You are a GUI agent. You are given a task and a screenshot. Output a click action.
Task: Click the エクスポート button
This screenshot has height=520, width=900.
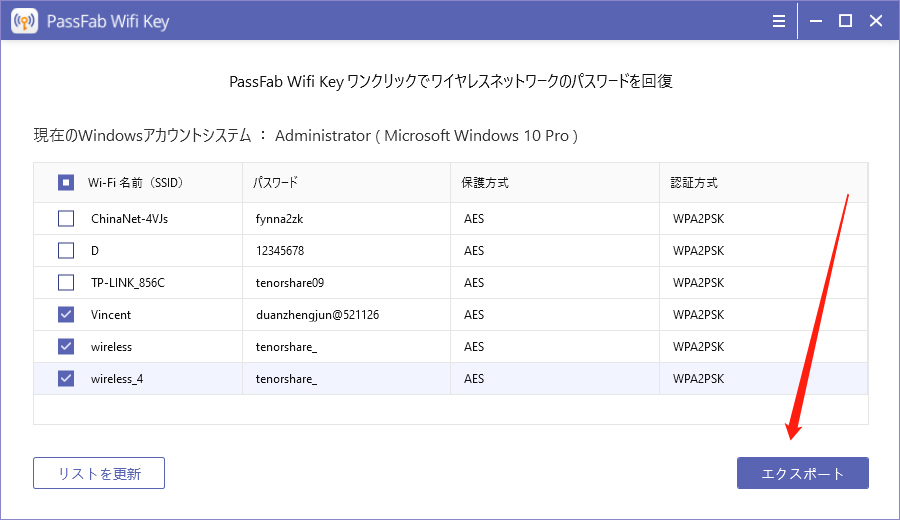(802, 473)
